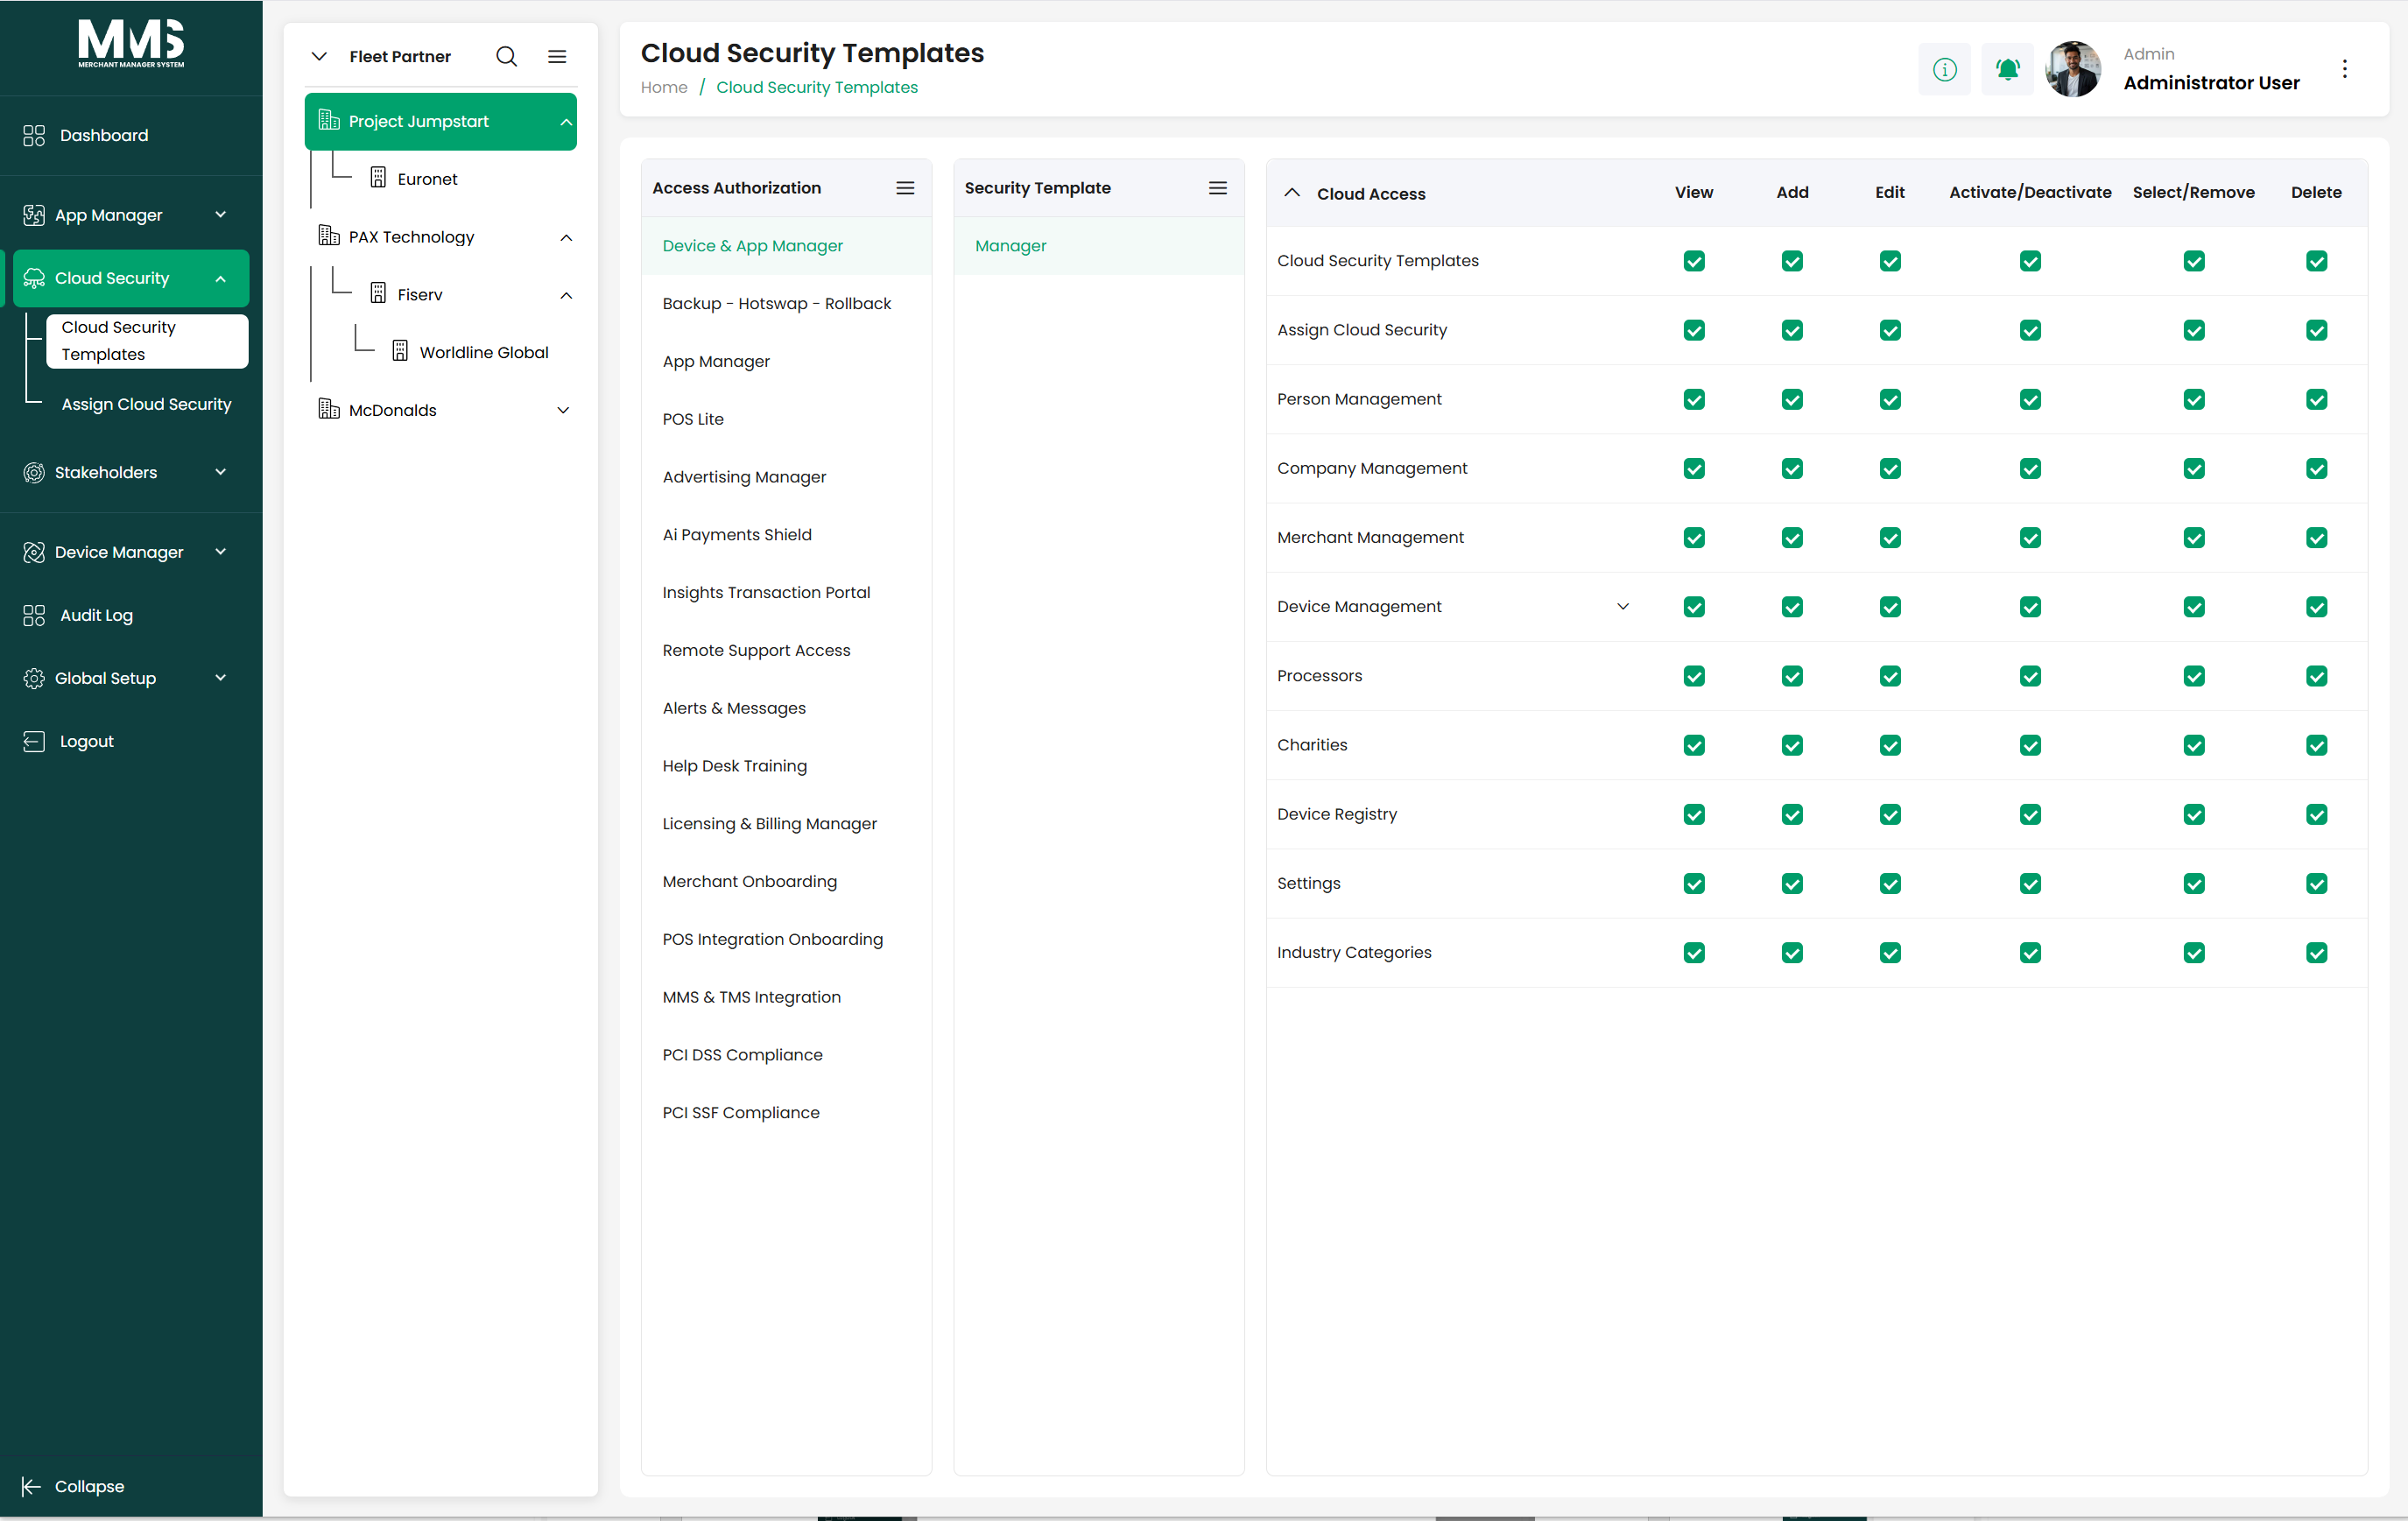Image resolution: width=2408 pixels, height=1521 pixels.
Task: Click the Stakeholders sidebar icon
Action: (x=34, y=472)
